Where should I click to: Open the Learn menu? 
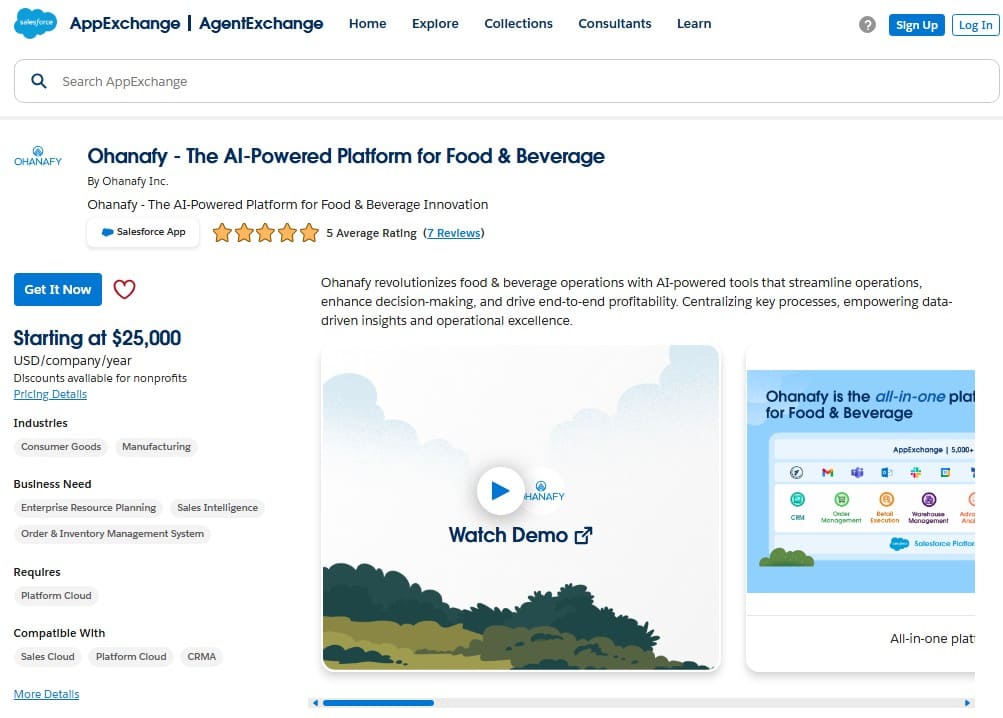tap(694, 24)
